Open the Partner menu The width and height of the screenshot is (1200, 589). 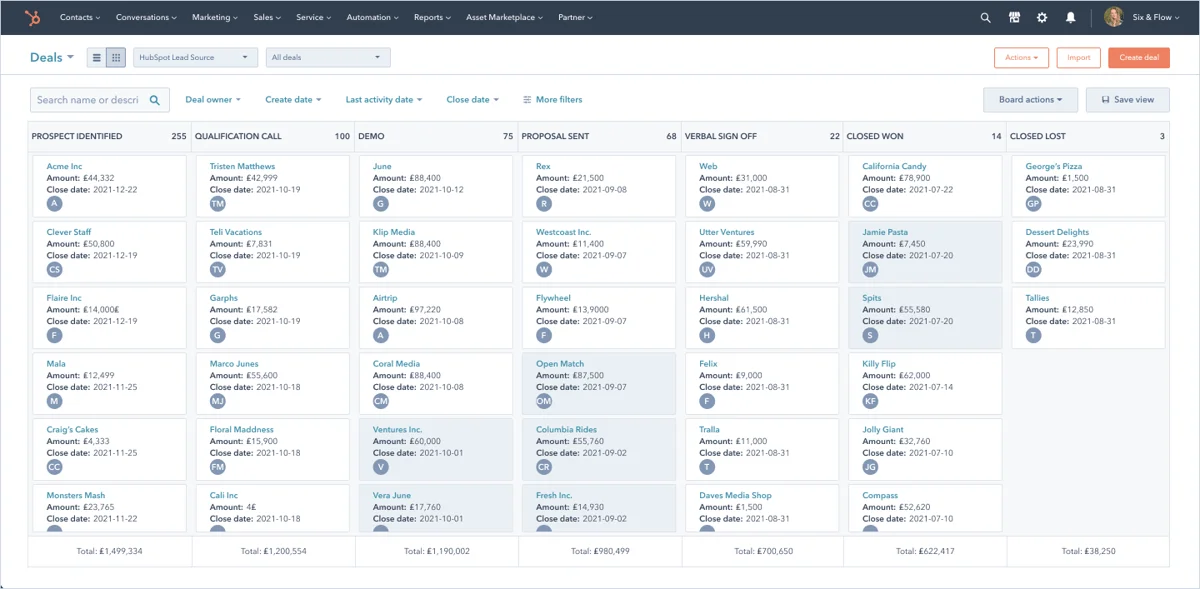(575, 17)
